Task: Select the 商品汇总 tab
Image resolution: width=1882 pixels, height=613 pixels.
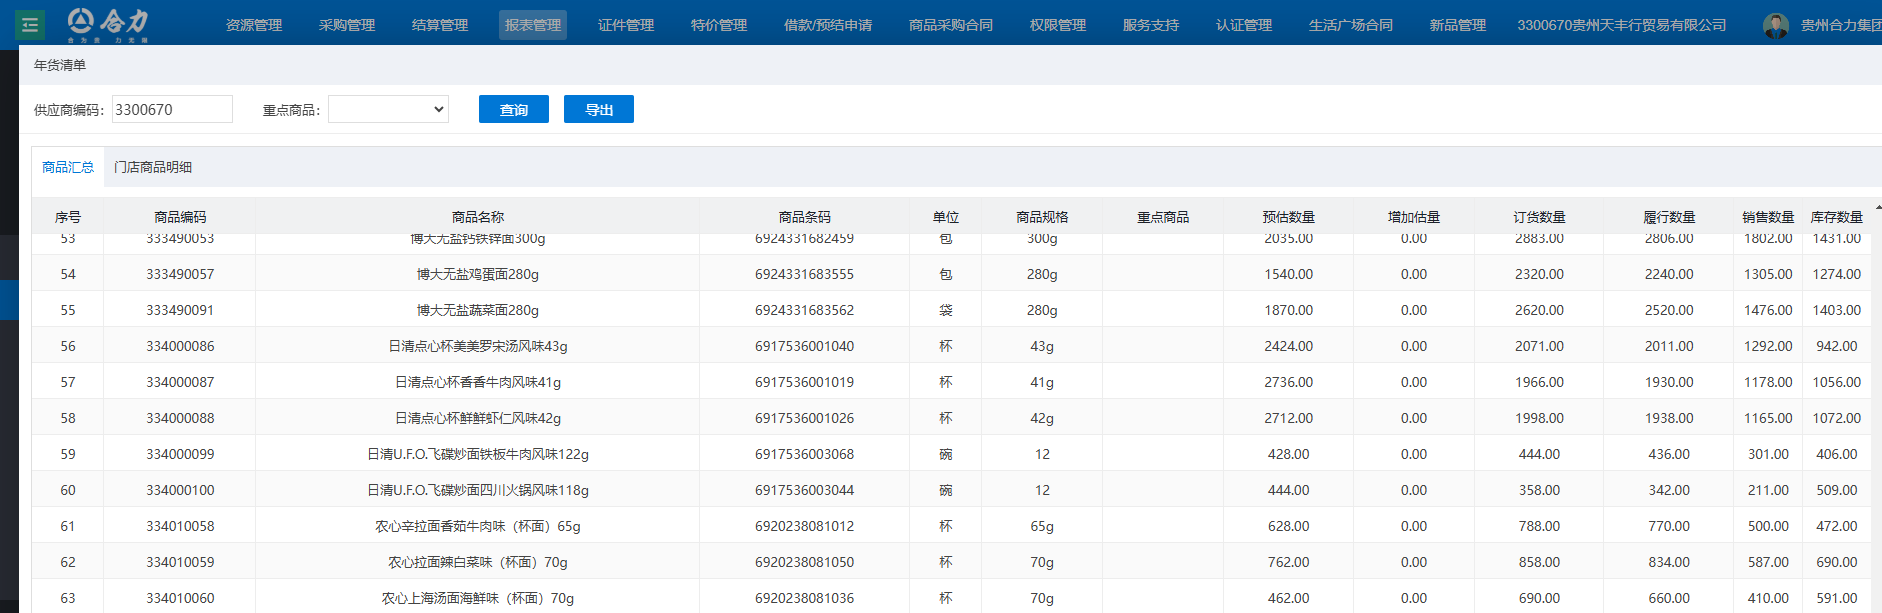Action: pyautogui.click(x=68, y=167)
